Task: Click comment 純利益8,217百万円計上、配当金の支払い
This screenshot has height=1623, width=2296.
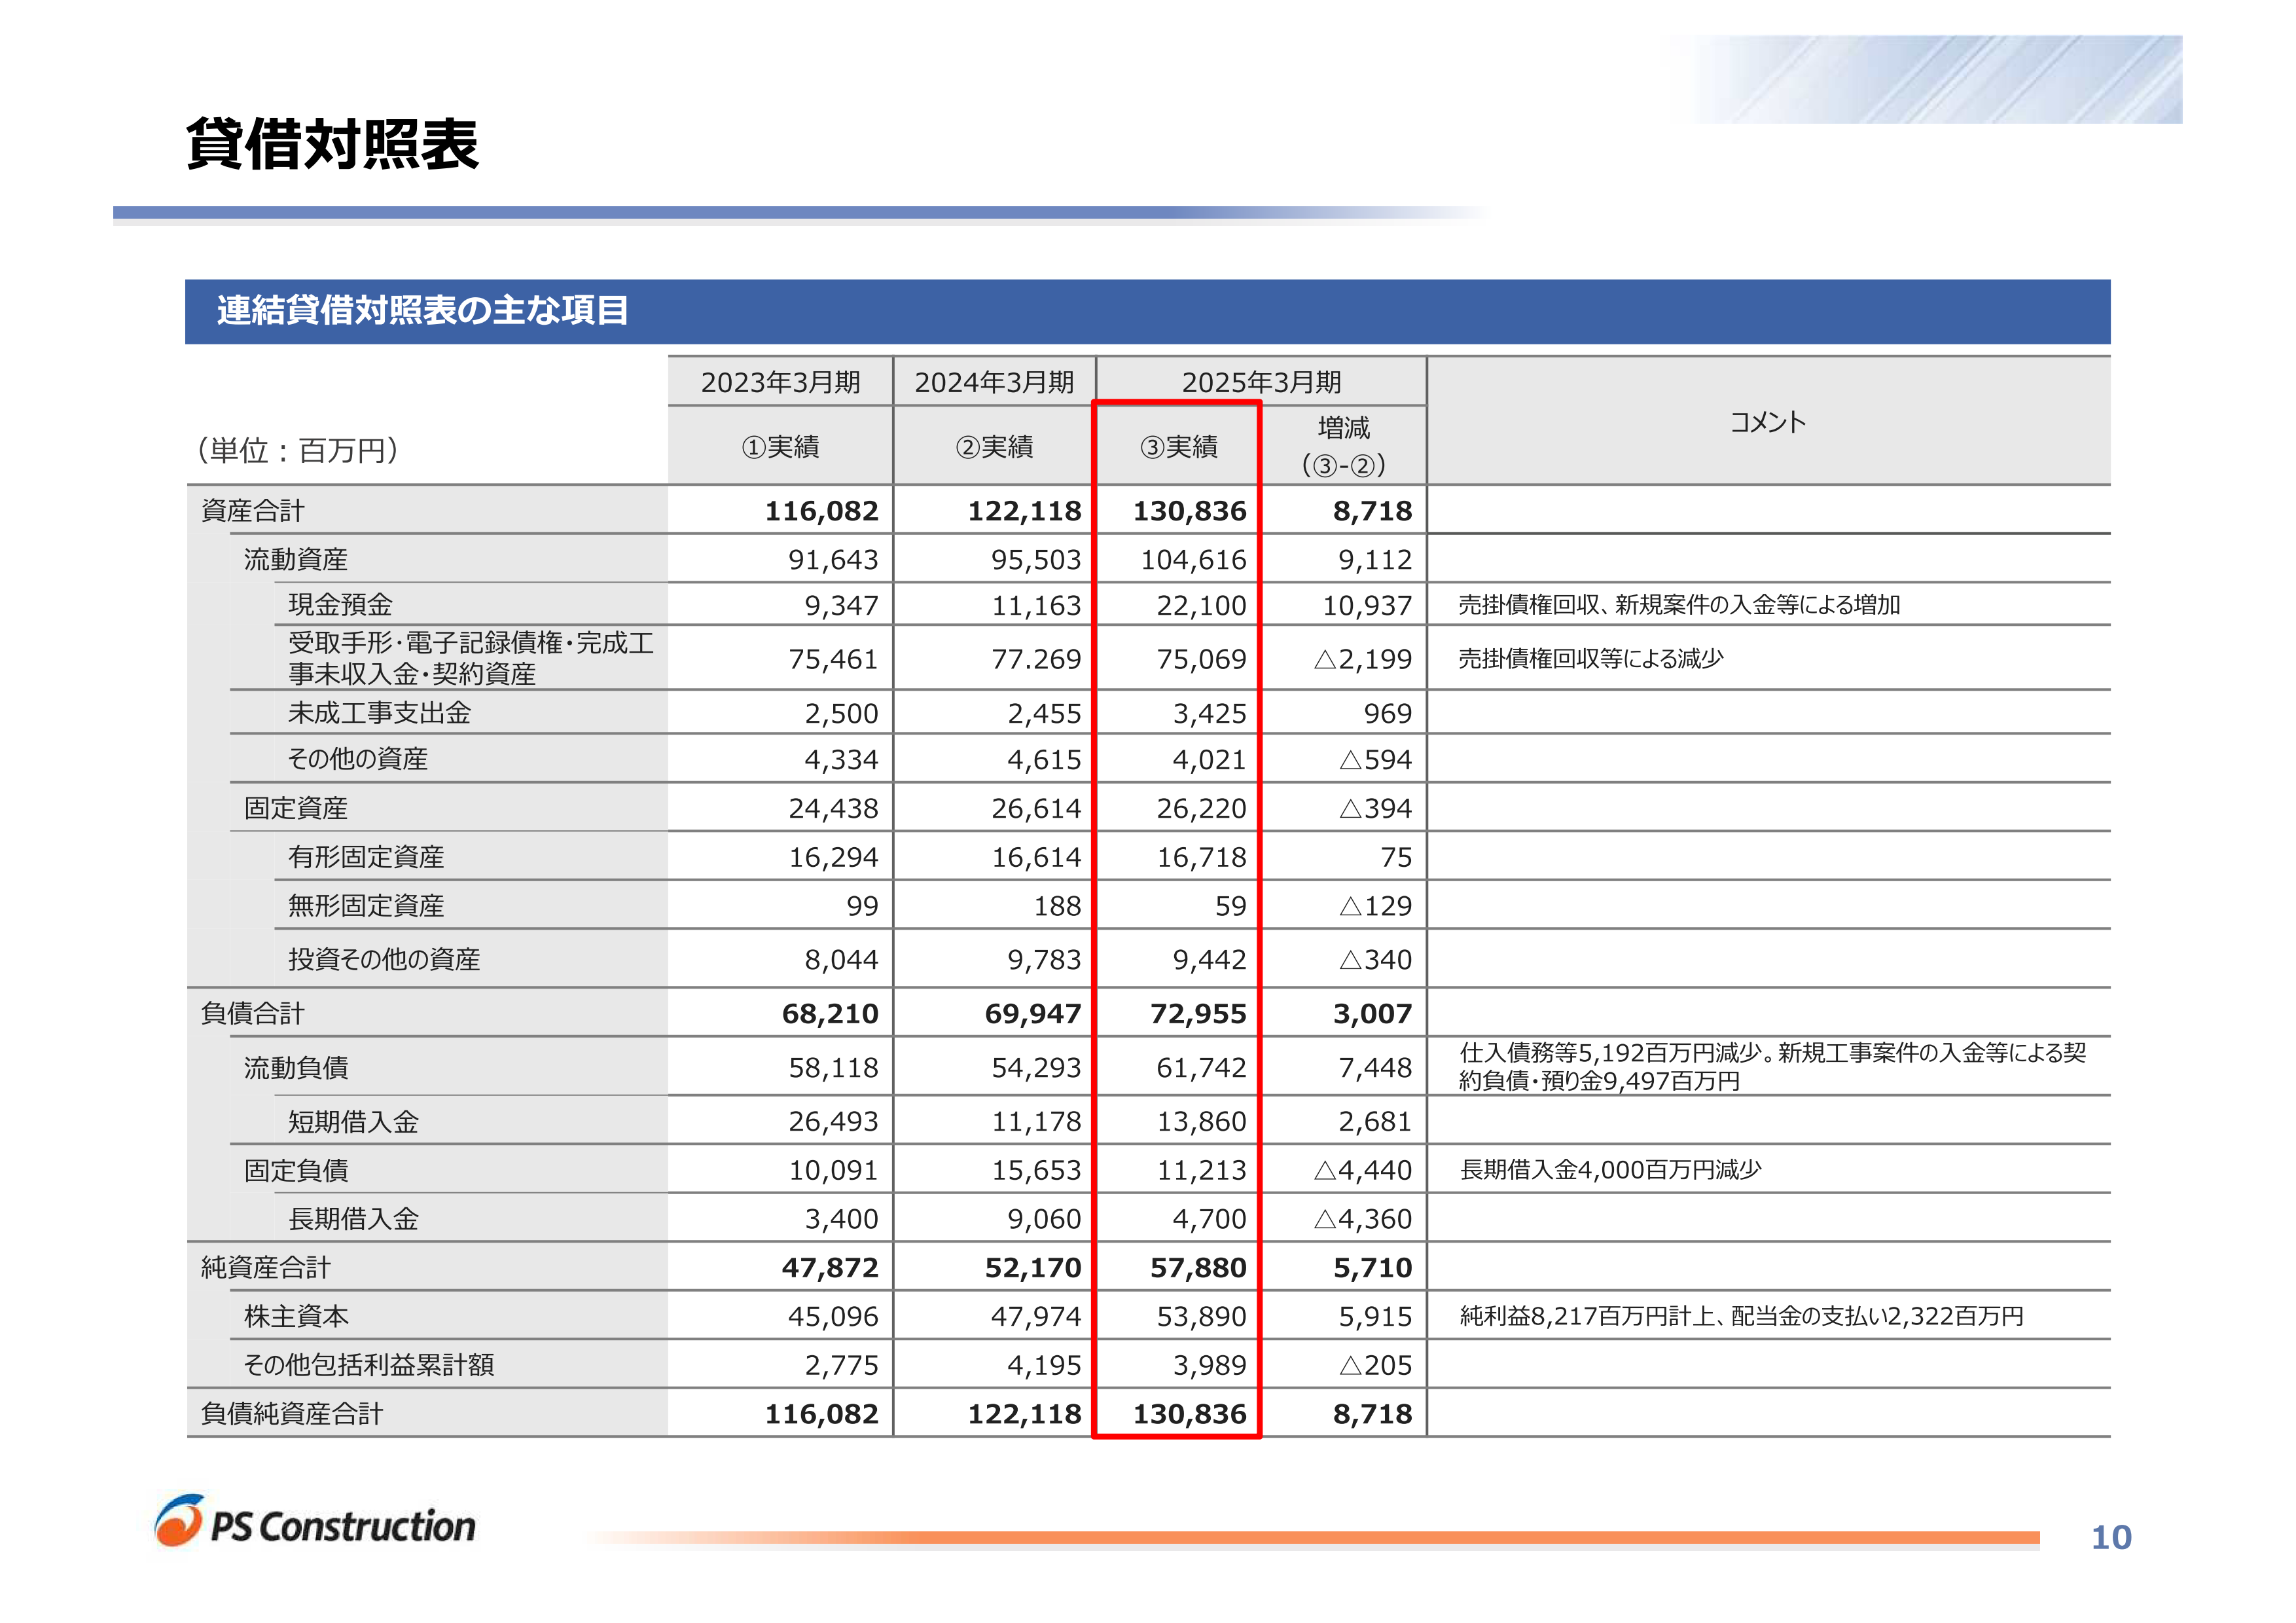Action: point(1741,1316)
